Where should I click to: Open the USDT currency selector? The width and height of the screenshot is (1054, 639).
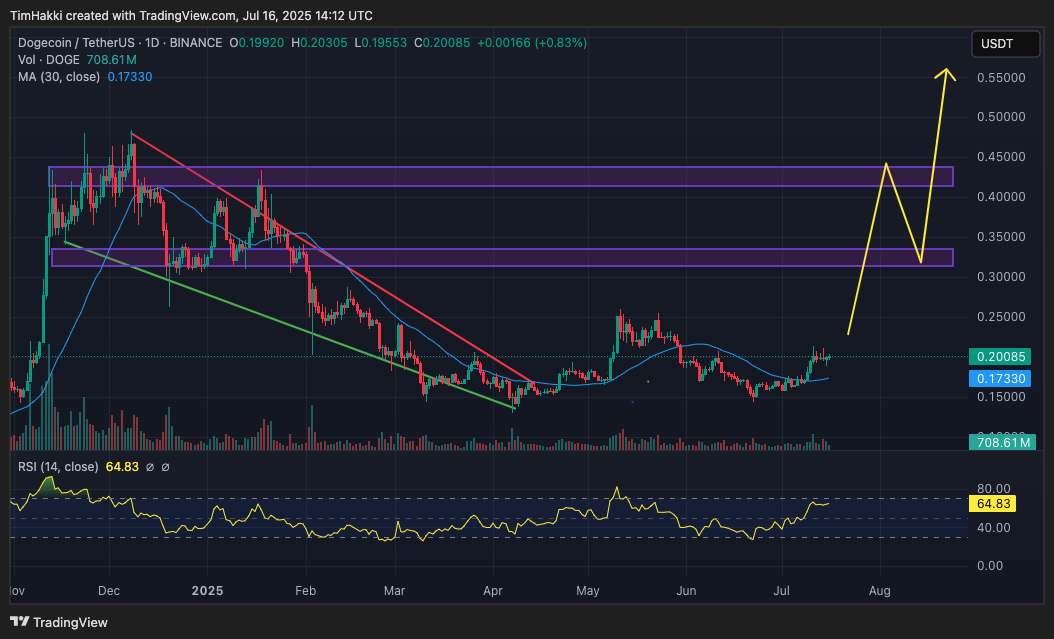pos(1005,44)
